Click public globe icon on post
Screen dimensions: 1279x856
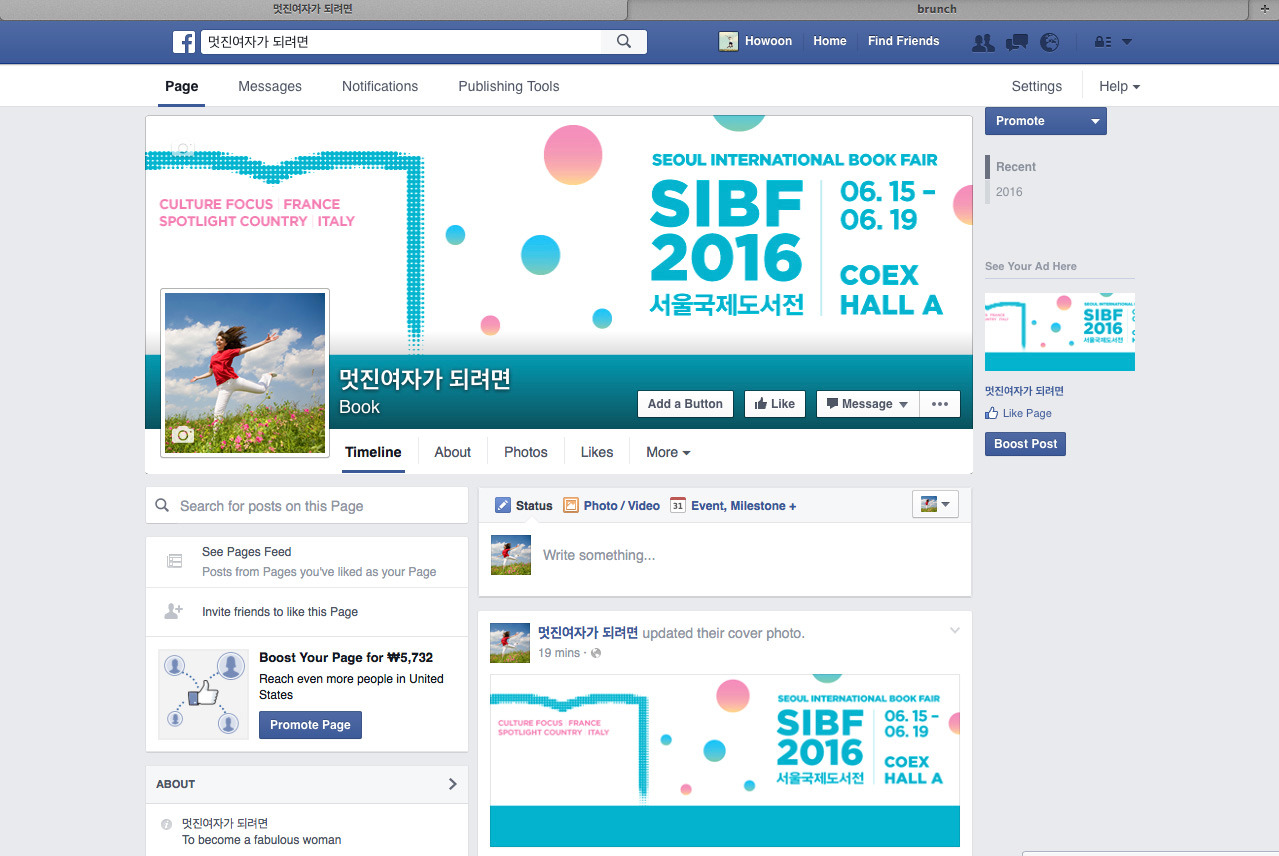[x=596, y=653]
